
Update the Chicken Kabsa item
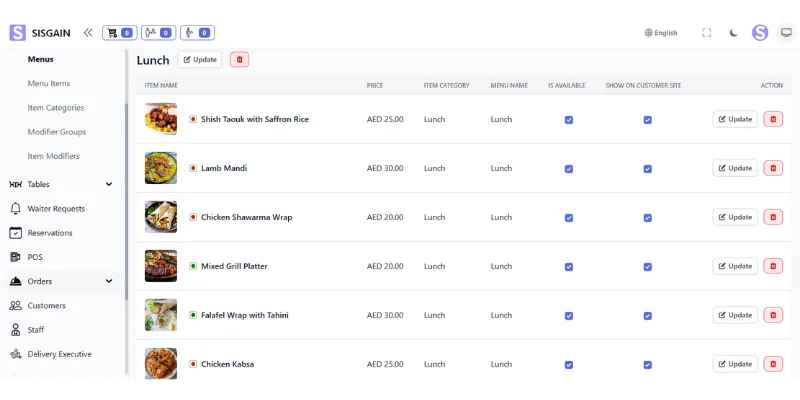[x=735, y=364]
